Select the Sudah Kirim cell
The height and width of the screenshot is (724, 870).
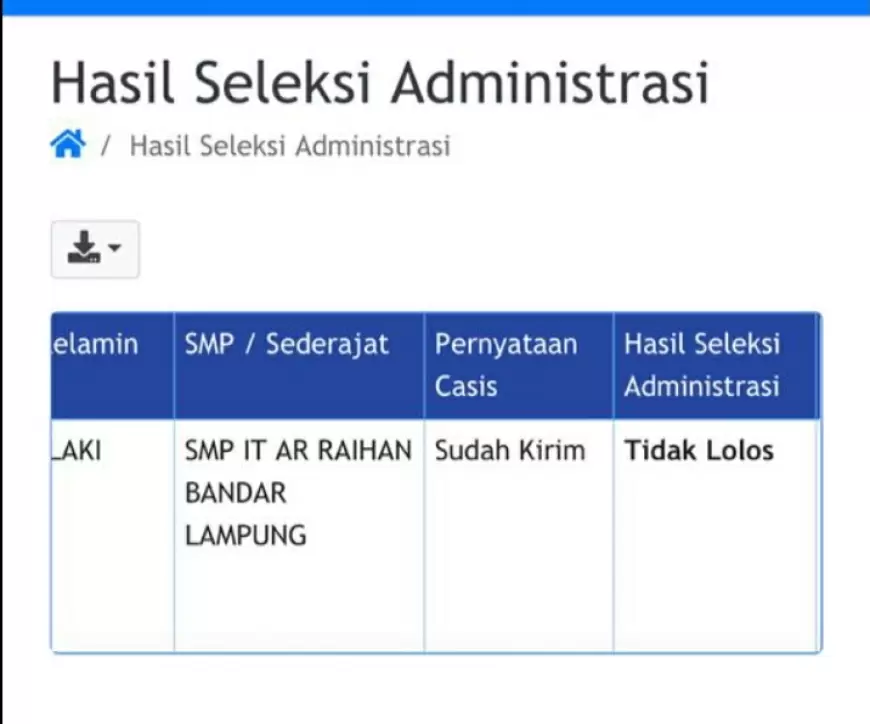click(519, 535)
